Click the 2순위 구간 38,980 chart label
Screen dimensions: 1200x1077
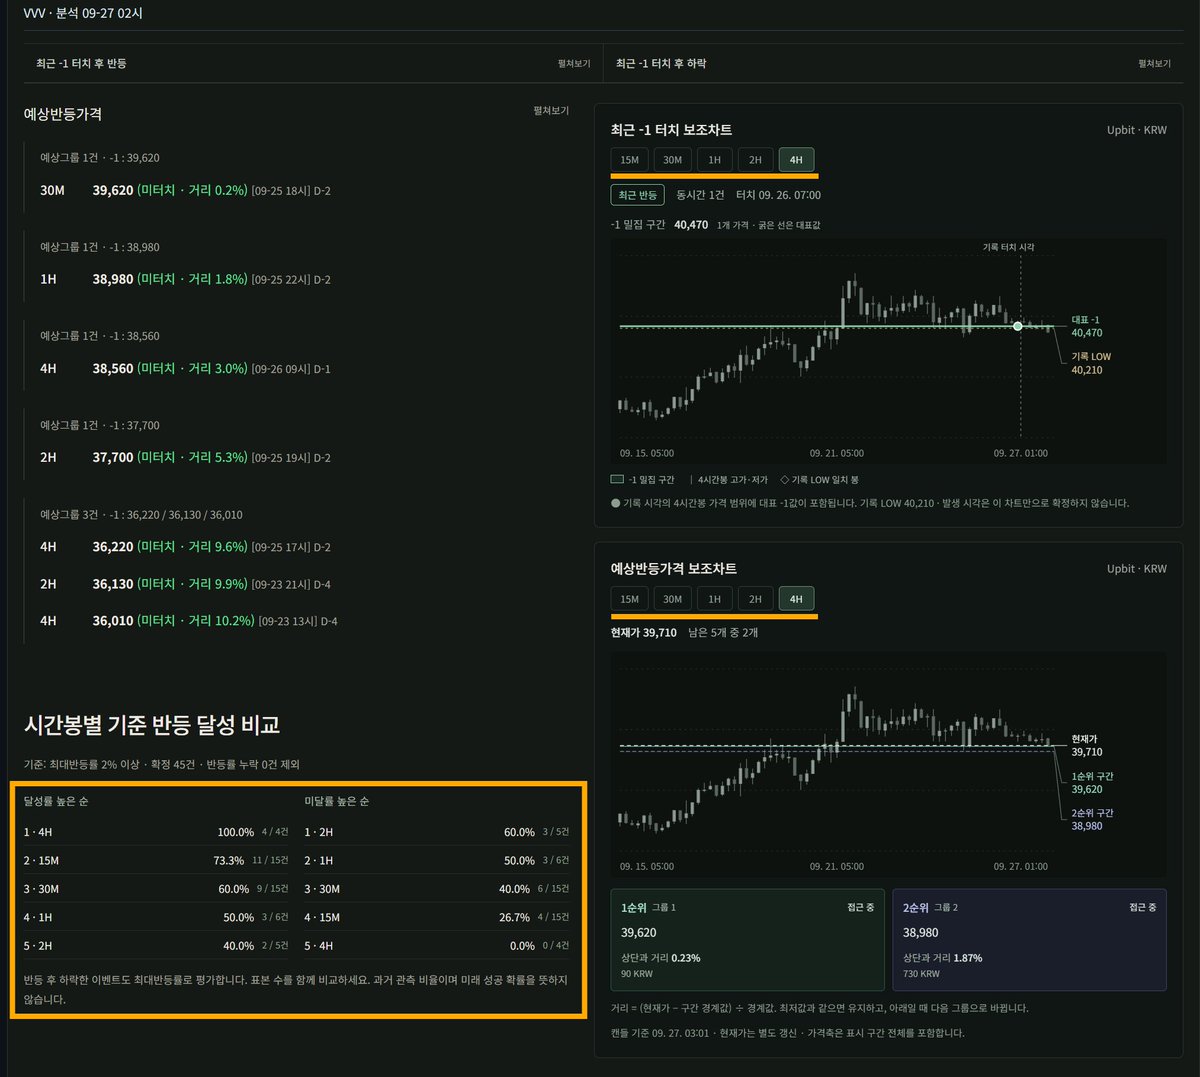click(1092, 820)
